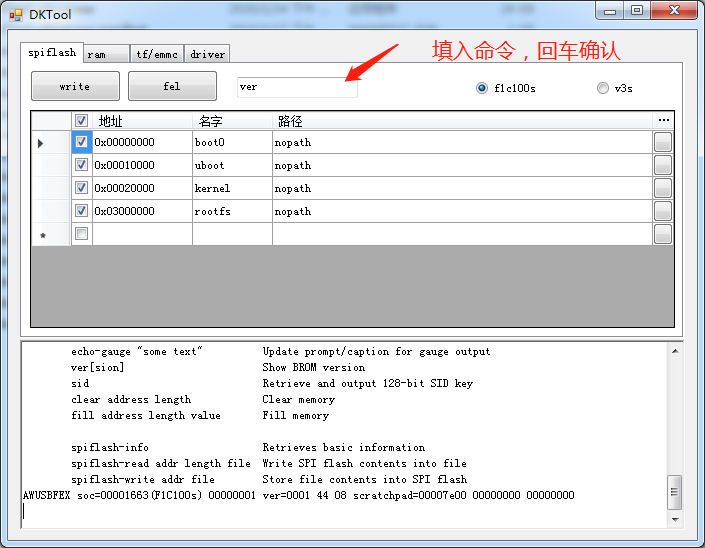The image size is (705, 548).
Task: Select the f1c100s radio button
Action: click(x=482, y=88)
